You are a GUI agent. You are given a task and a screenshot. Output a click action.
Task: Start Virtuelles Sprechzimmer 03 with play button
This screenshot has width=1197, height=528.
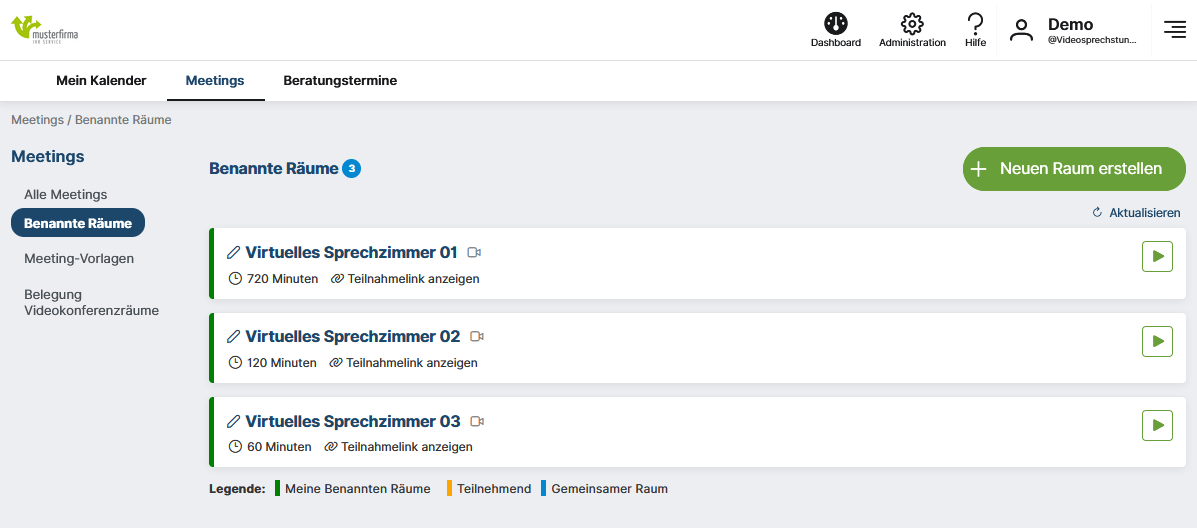point(1157,425)
